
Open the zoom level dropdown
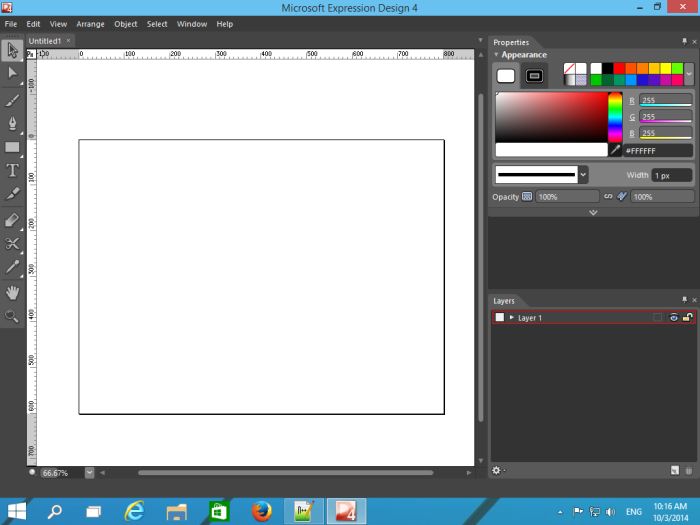(89, 472)
